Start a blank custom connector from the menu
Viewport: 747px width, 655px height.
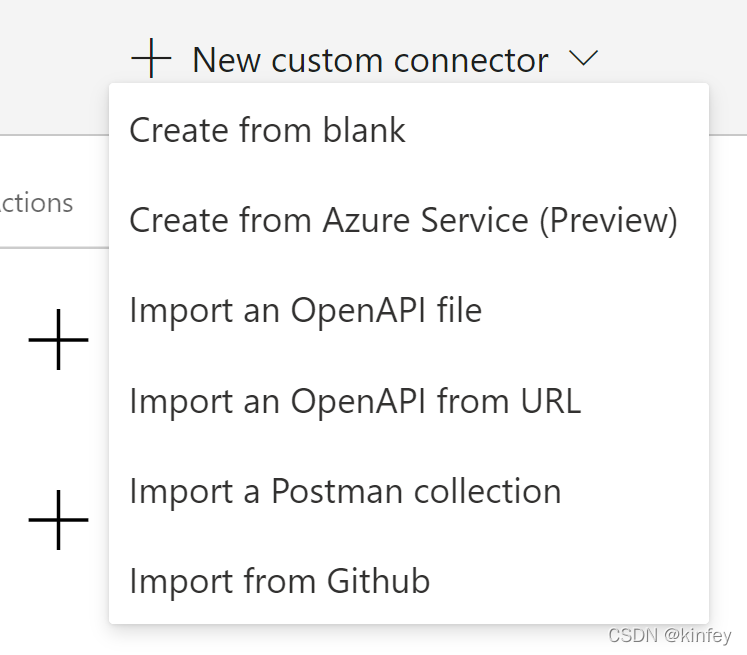(x=267, y=130)
